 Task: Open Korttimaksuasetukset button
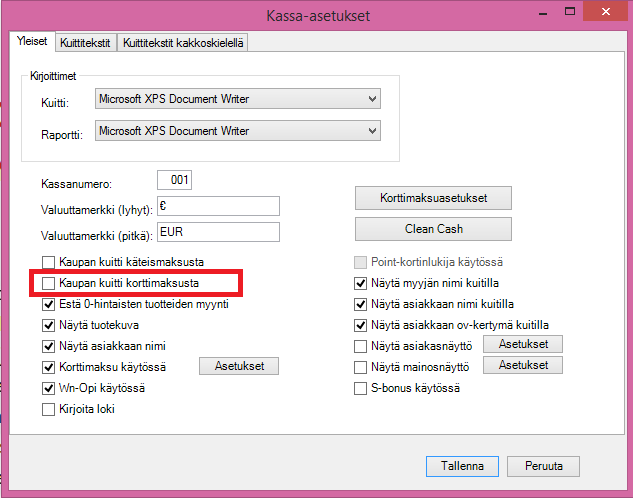tap(433, 198)
